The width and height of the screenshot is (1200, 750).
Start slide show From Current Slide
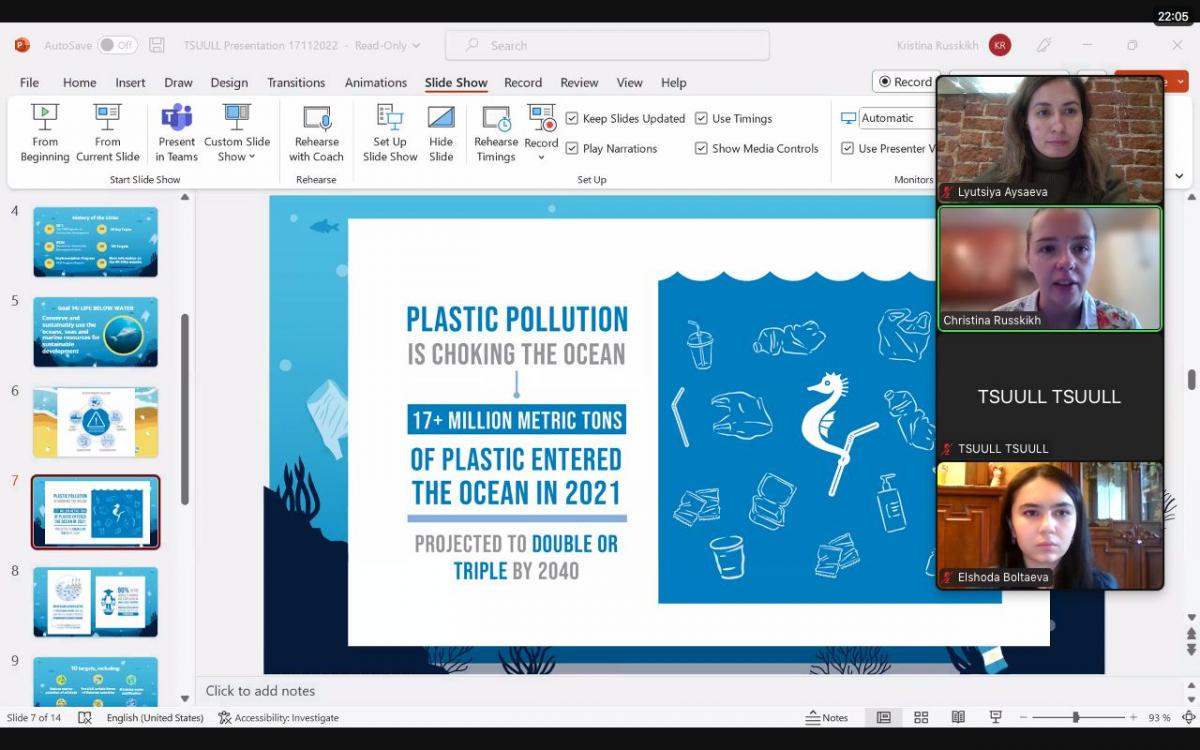pos(107,132)
